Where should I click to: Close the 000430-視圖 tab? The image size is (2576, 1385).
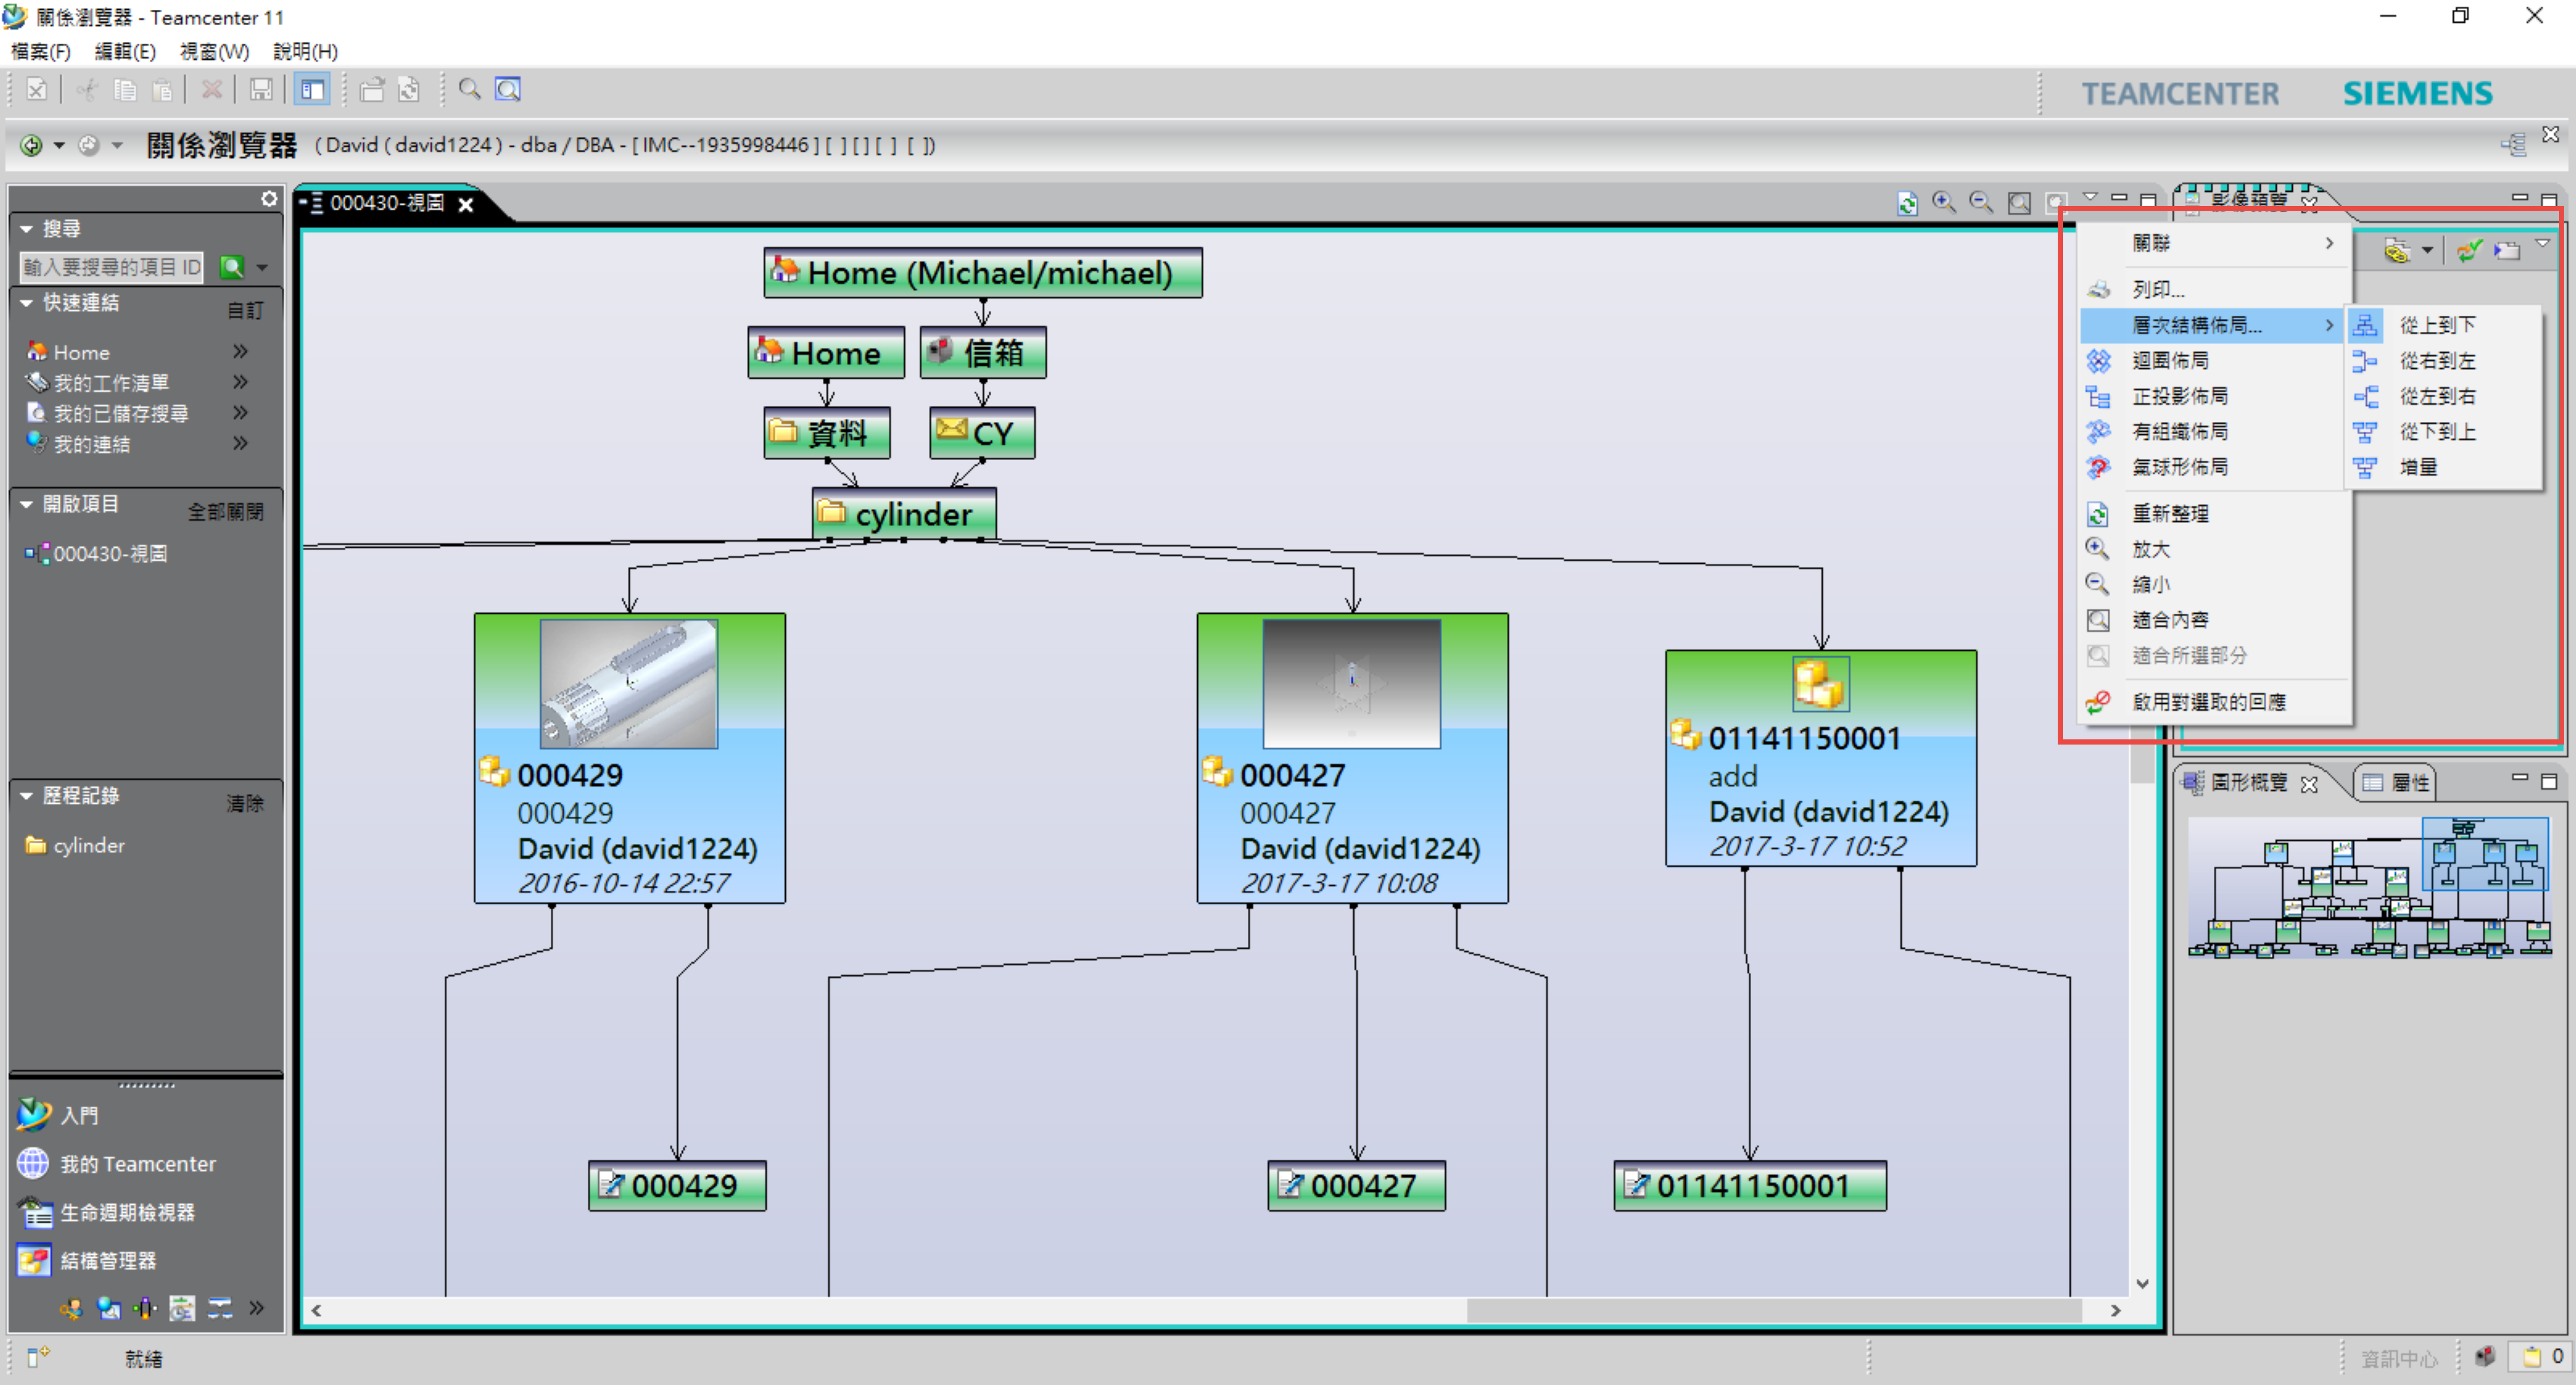(465, 204)
